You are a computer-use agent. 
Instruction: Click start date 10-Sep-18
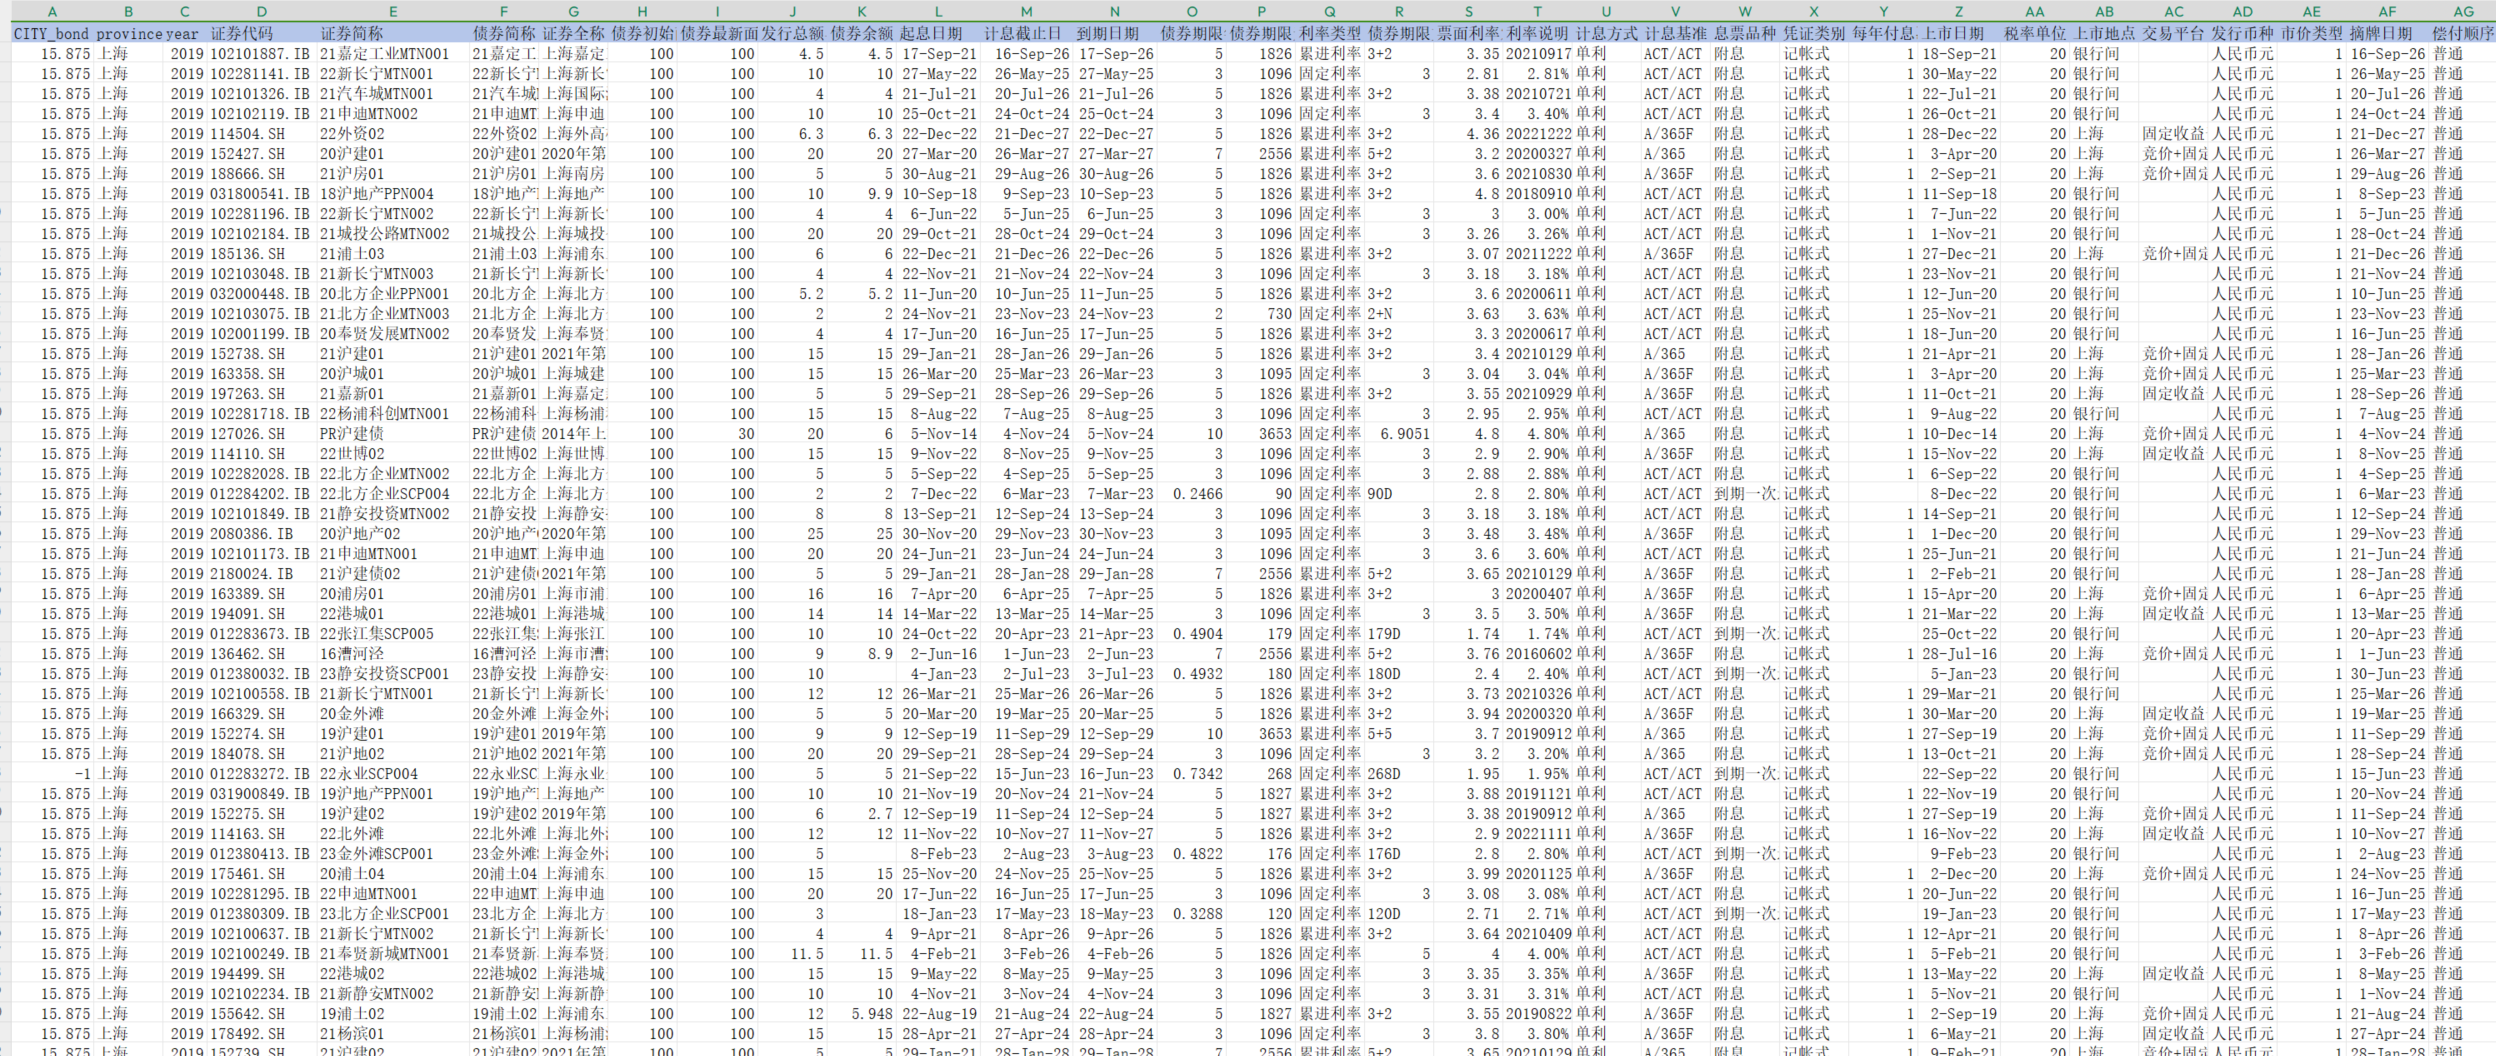click(938, 194)
